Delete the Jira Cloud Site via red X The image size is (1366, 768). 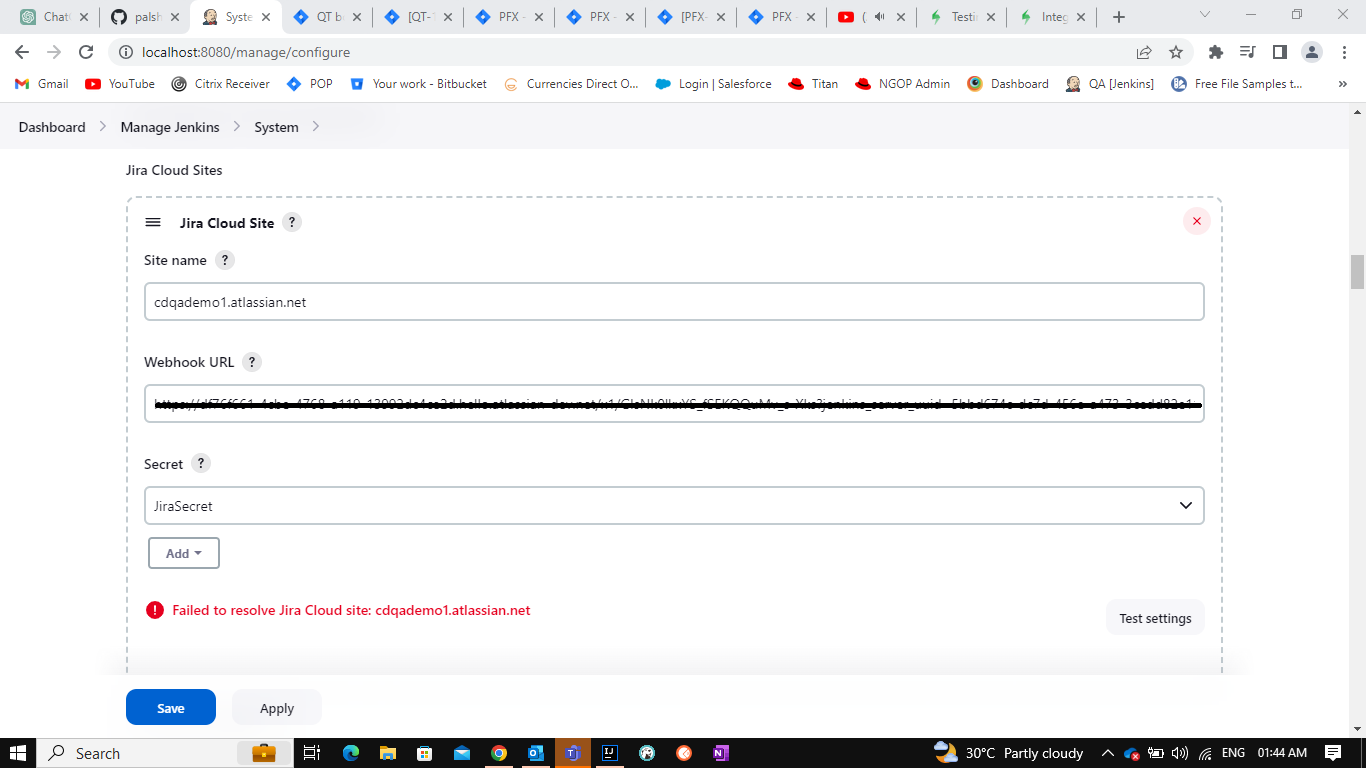click(1196, 221)
